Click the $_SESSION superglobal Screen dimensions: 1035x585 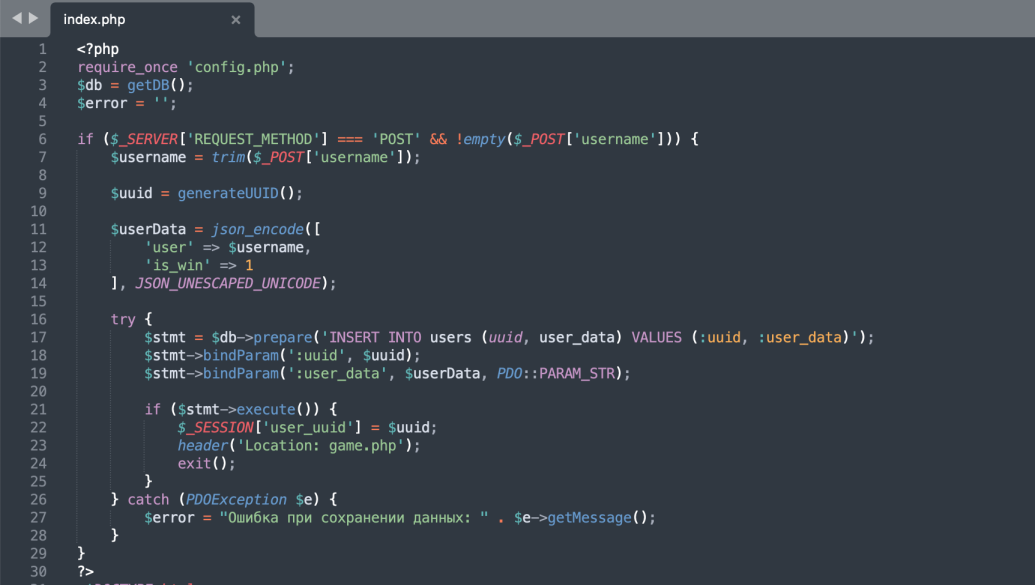[215, 428]
